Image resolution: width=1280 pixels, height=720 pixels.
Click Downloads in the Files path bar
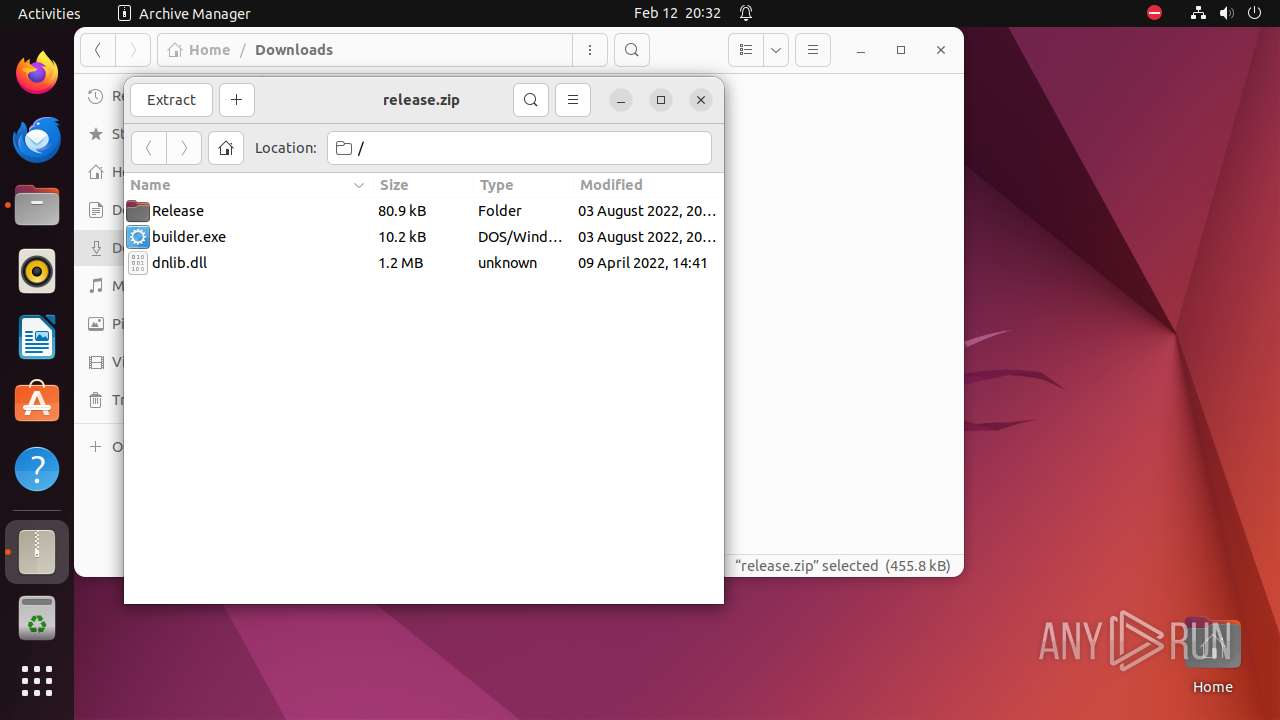tap(294, 50)
